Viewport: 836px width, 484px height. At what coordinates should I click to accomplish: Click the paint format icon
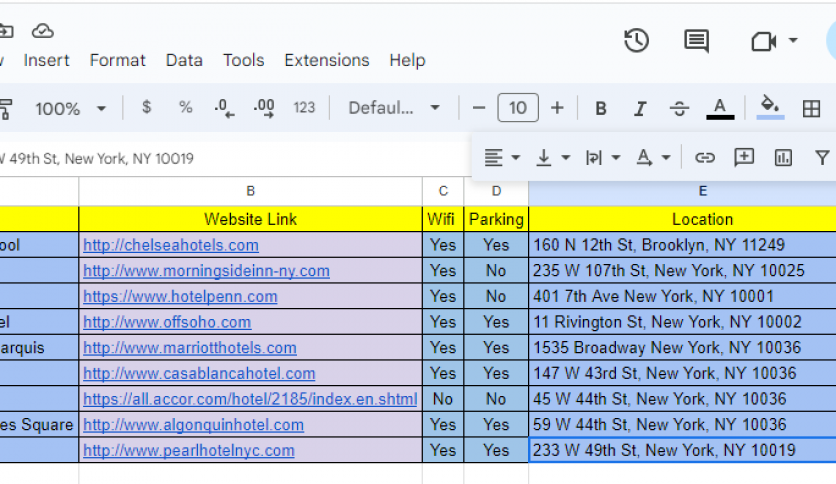point(5,109)
